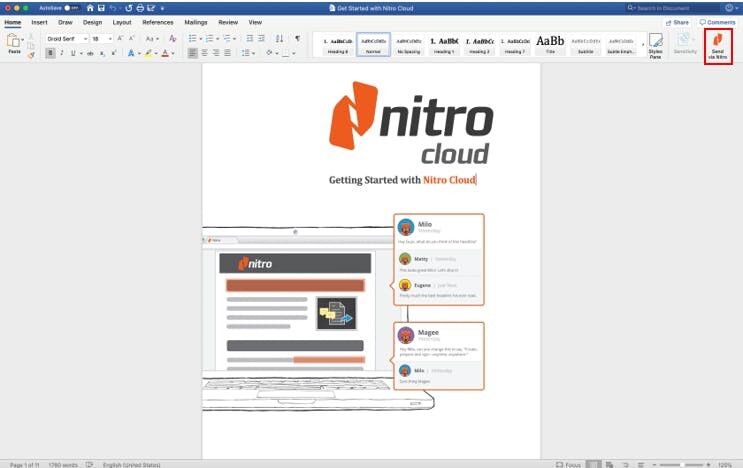The height and width of the screenshot is (468, 743).
Task: Open the Insert tab
Action: (x=39, y=22)
